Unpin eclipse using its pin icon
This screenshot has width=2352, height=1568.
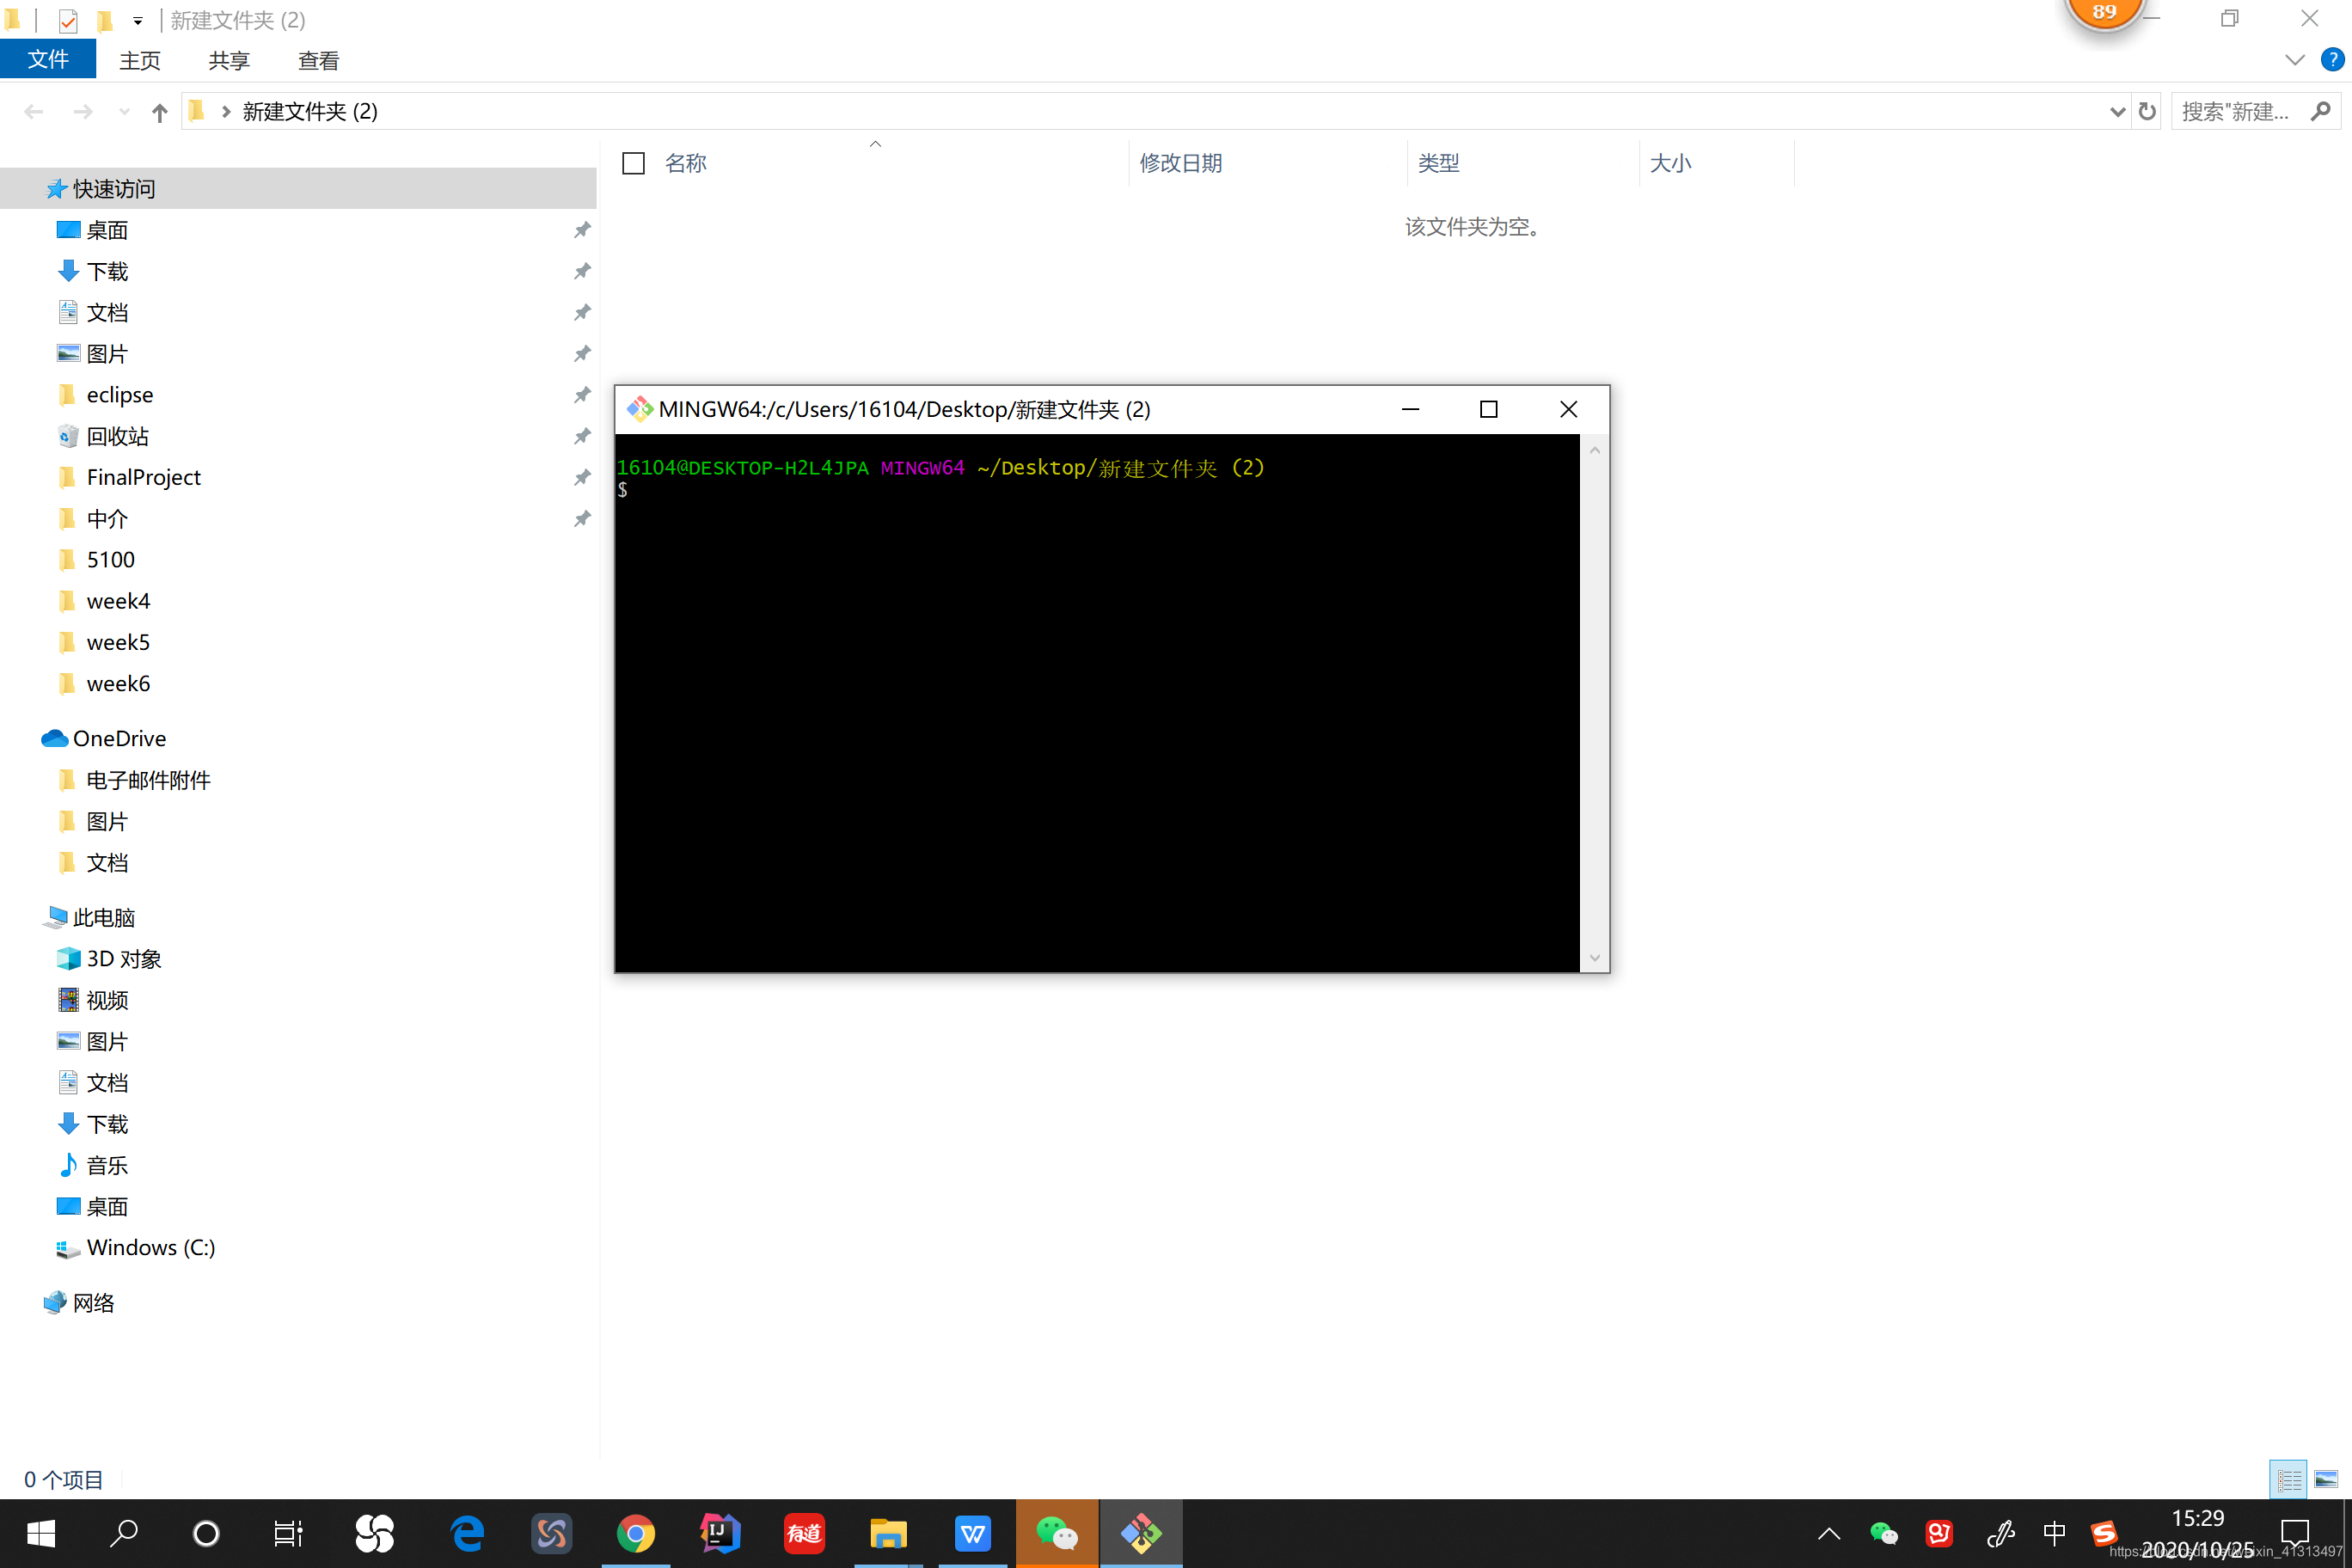pyautogui.click(x=582, y=395)
